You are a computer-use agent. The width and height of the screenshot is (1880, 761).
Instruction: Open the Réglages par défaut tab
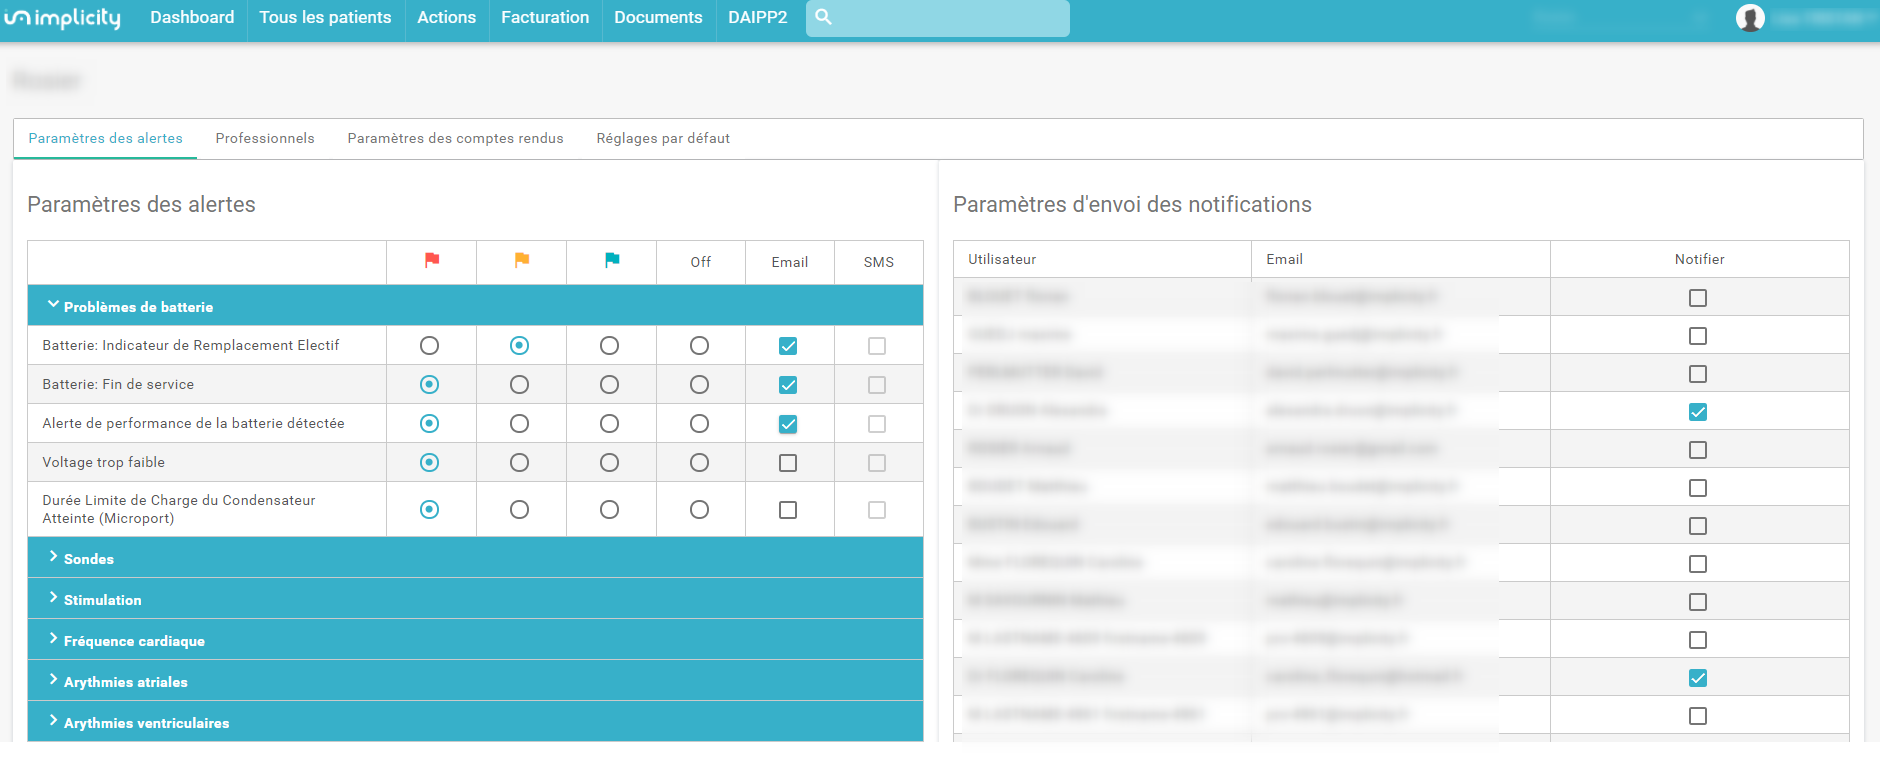click(663, 138)
